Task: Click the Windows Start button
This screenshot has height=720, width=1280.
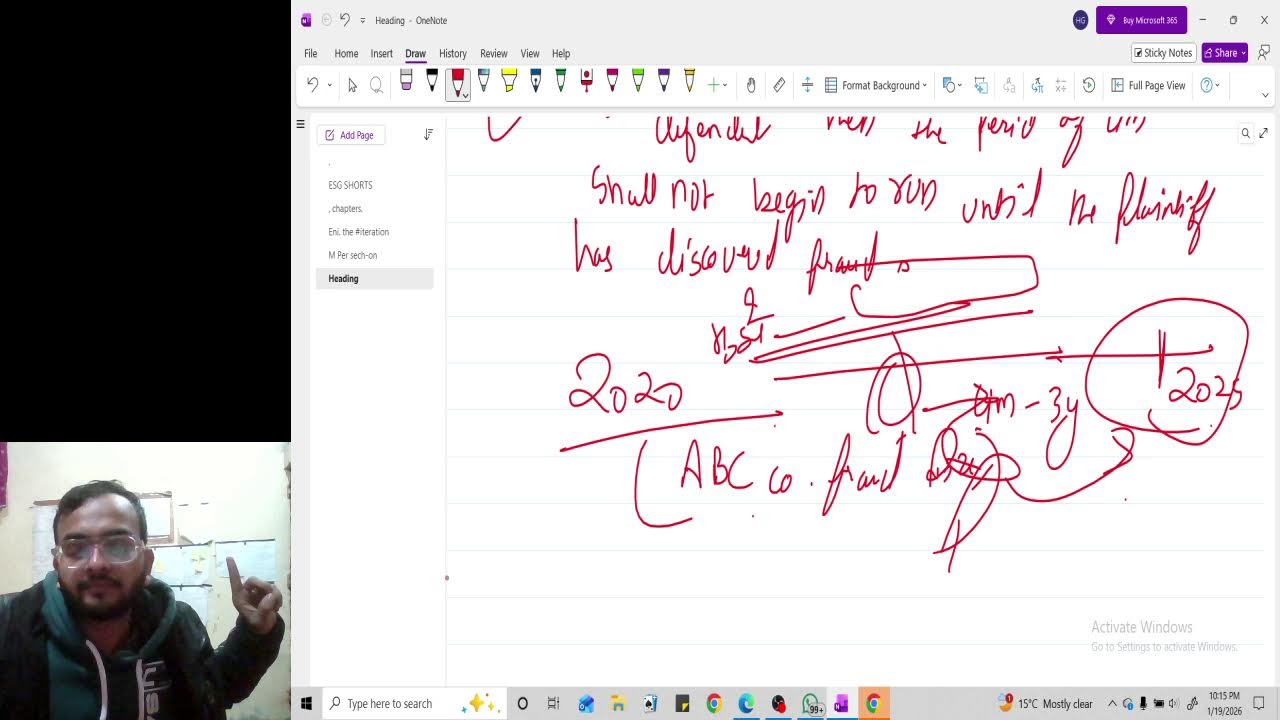Action: pos(306,704)
